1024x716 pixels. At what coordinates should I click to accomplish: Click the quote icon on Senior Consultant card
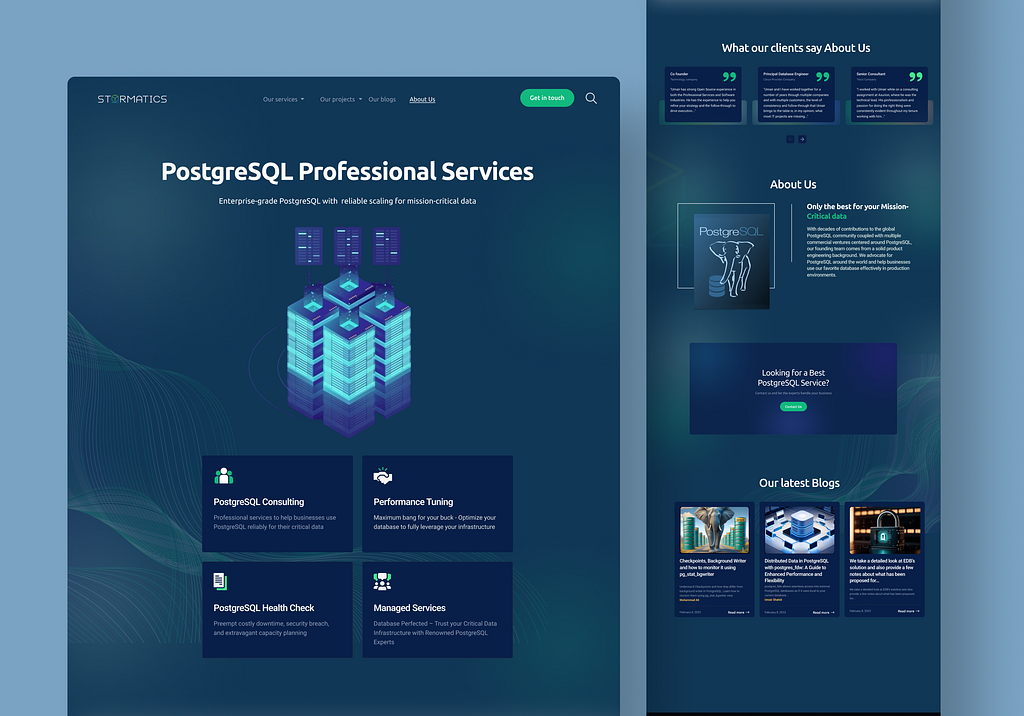click(x=915, y=77)
